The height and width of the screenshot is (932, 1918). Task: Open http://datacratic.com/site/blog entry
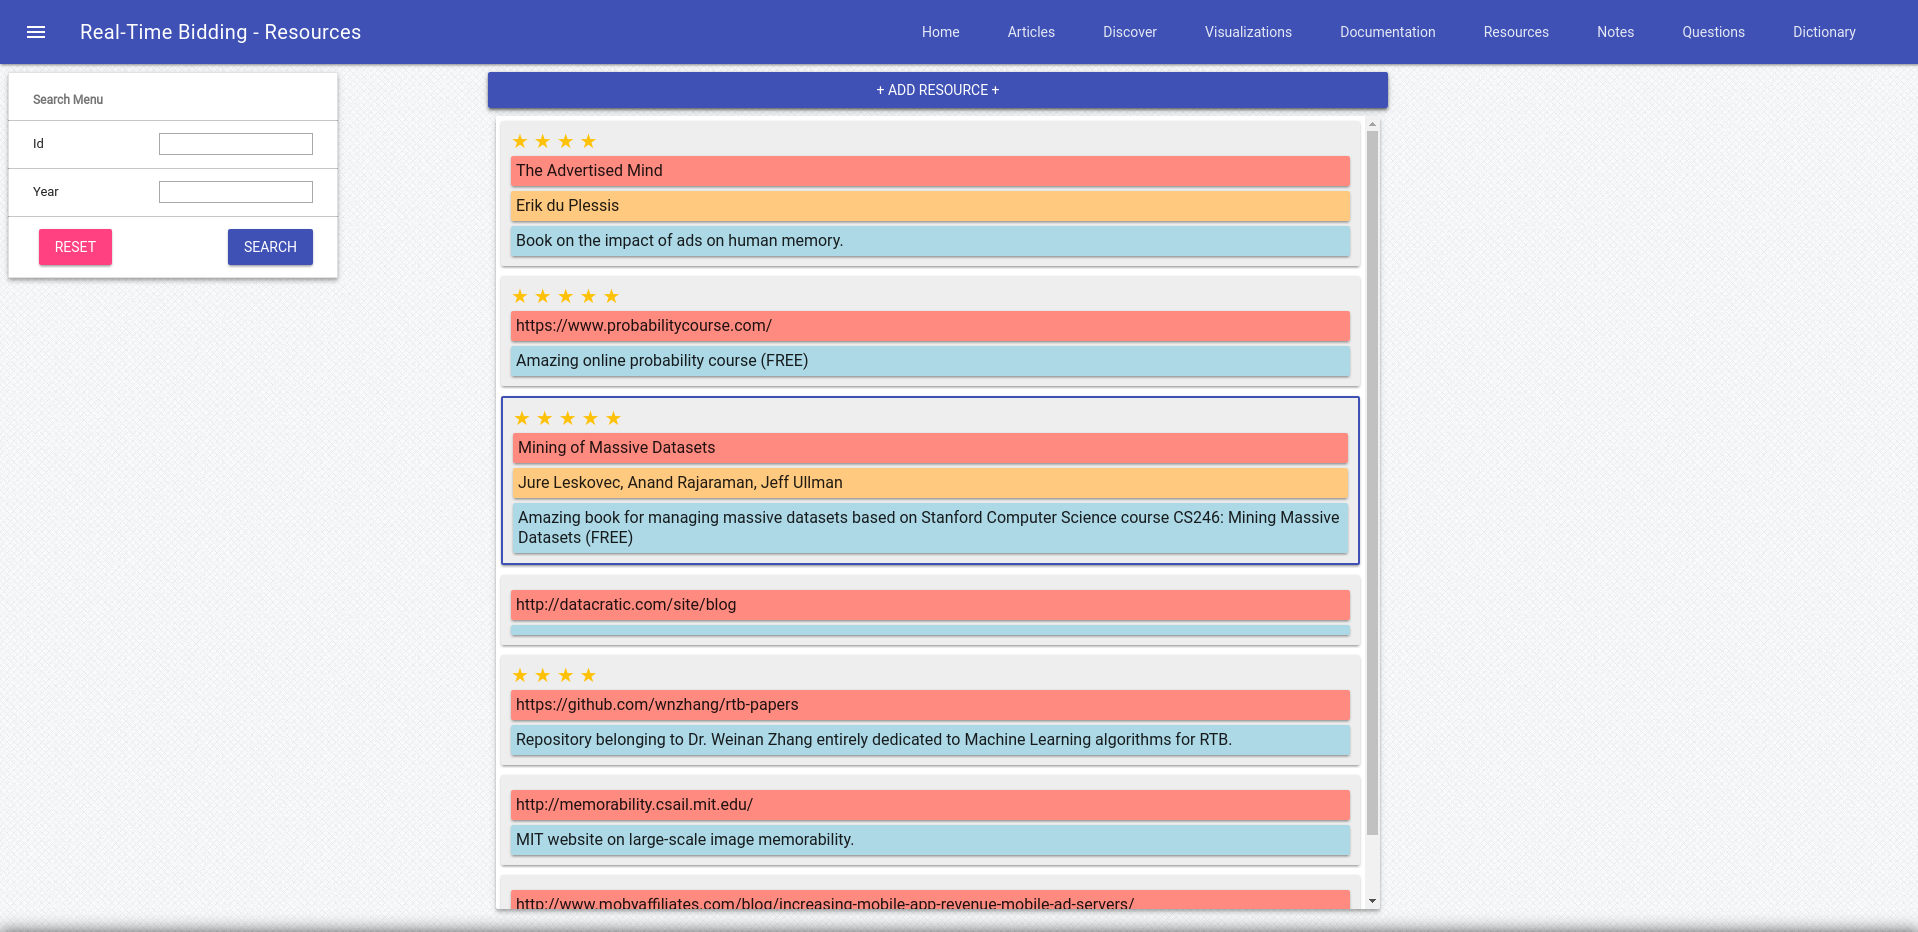pyautogui.click(x=930, y=605)
